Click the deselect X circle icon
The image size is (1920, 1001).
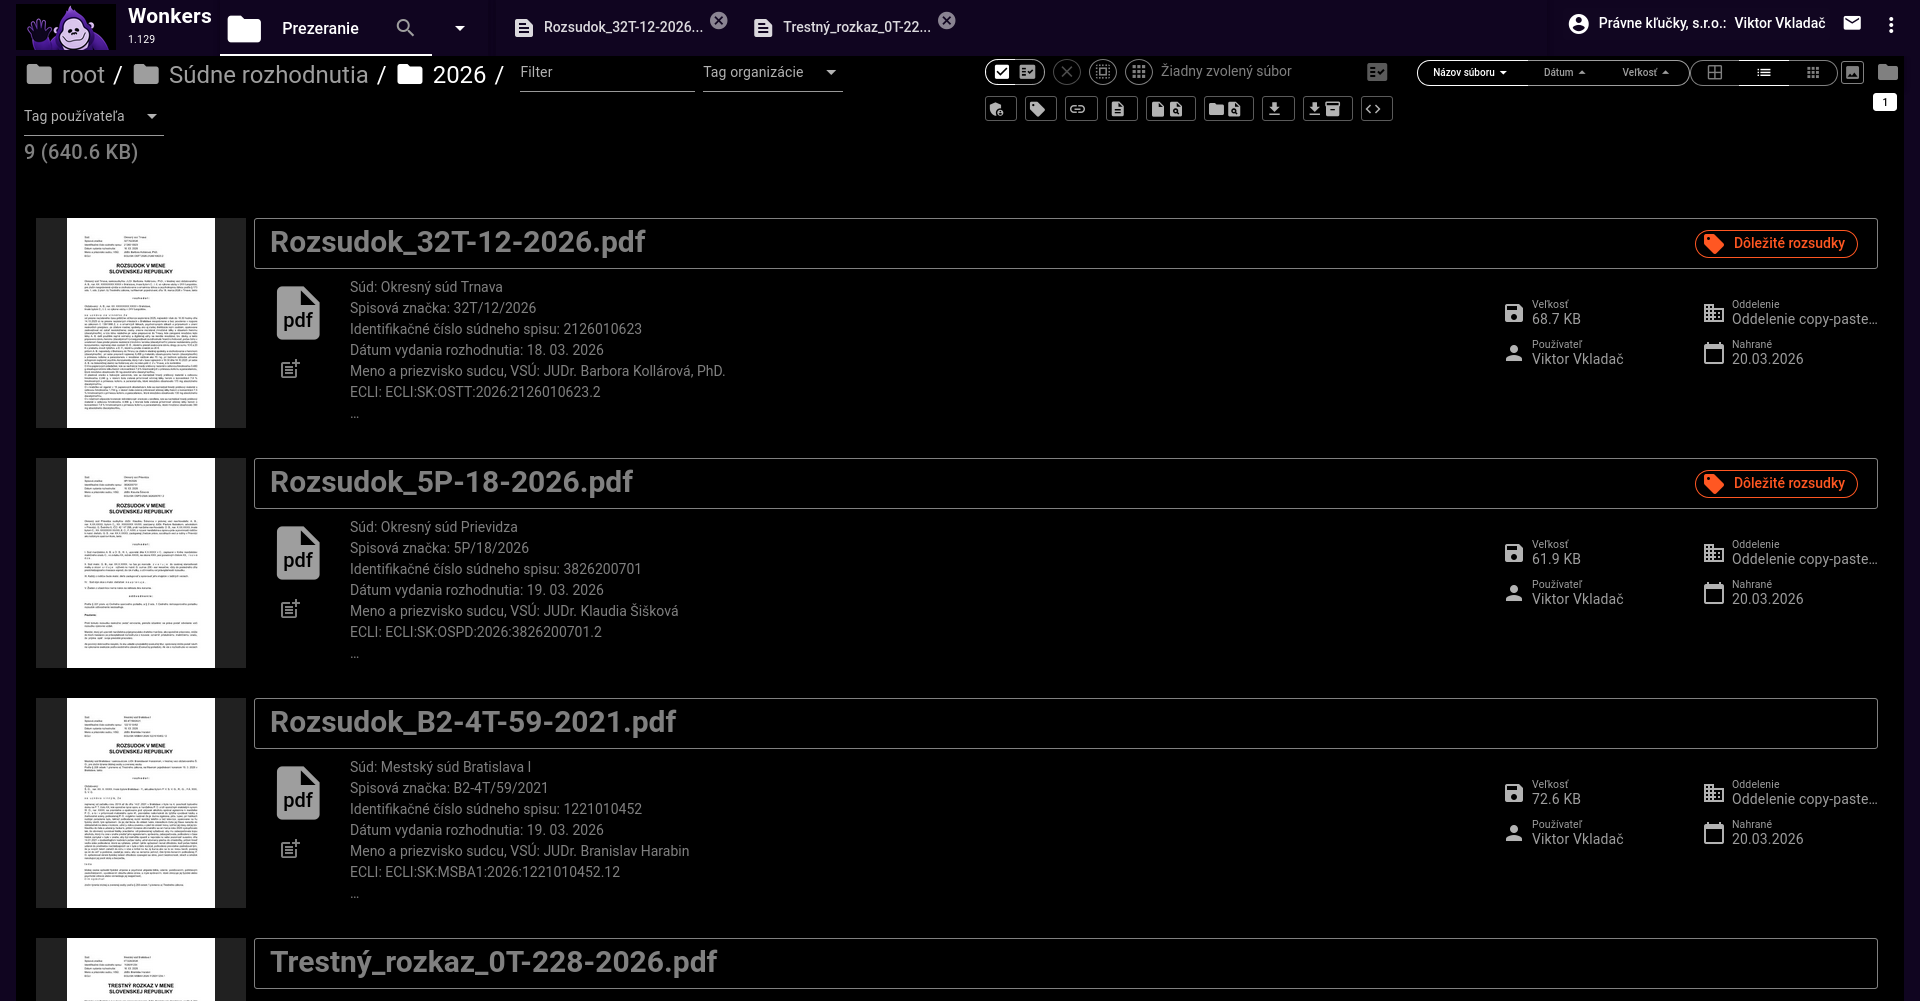pos(1067,72)
